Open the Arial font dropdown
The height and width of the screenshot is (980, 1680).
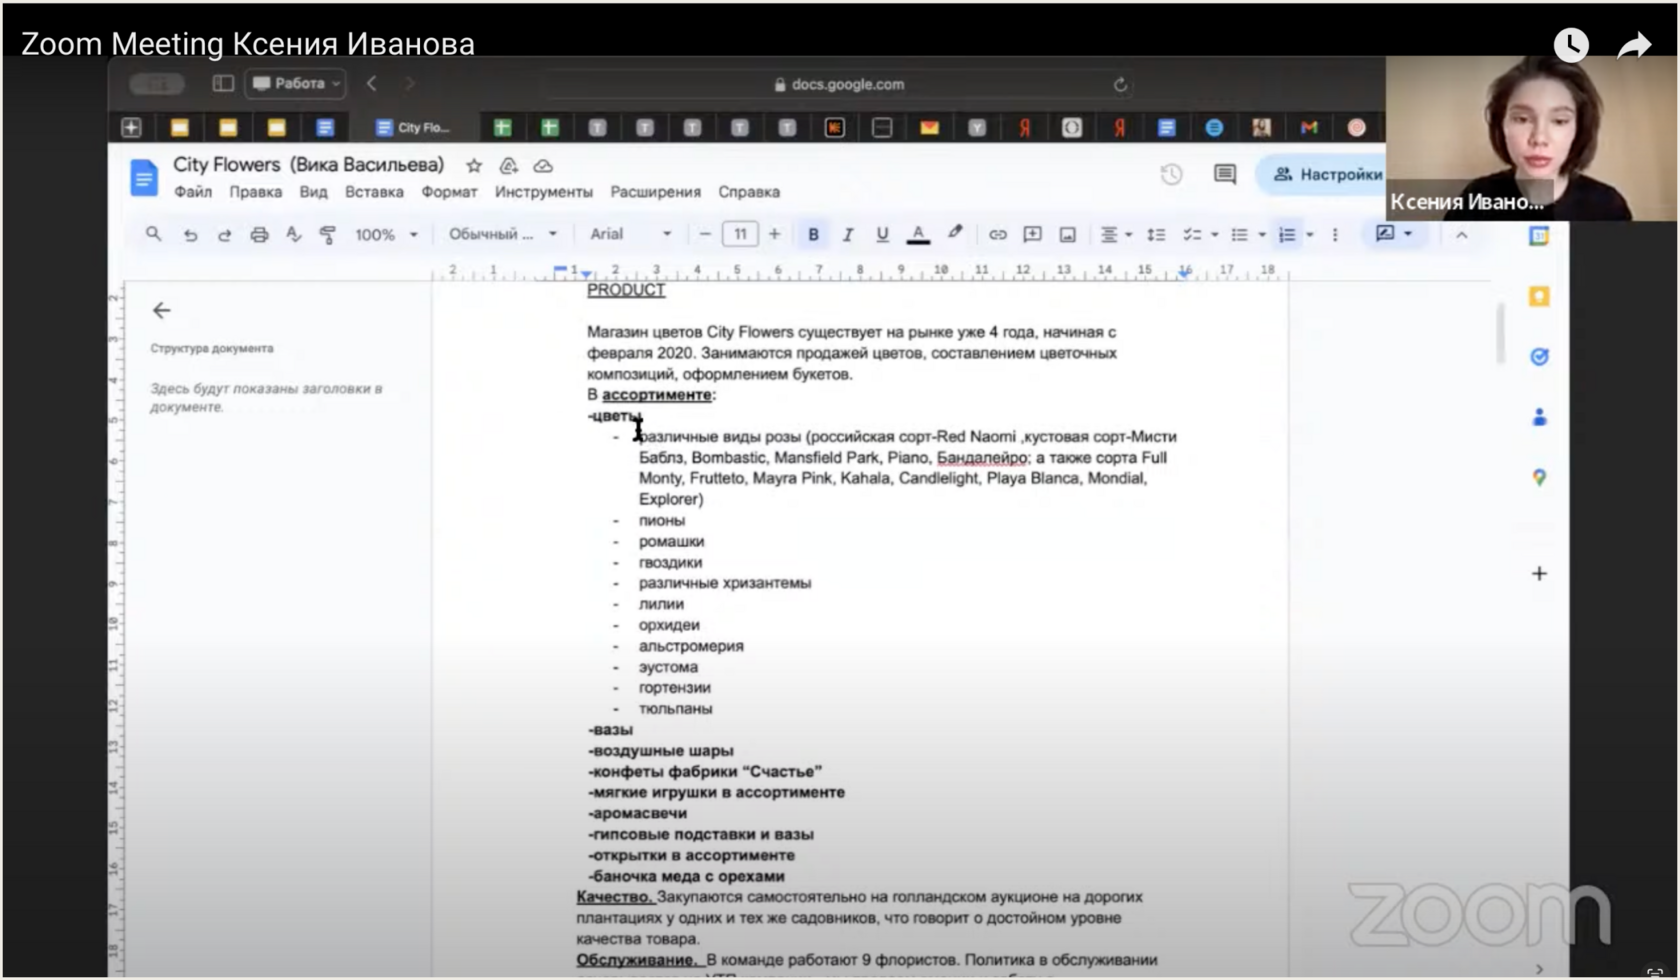(x=630, y=235)
